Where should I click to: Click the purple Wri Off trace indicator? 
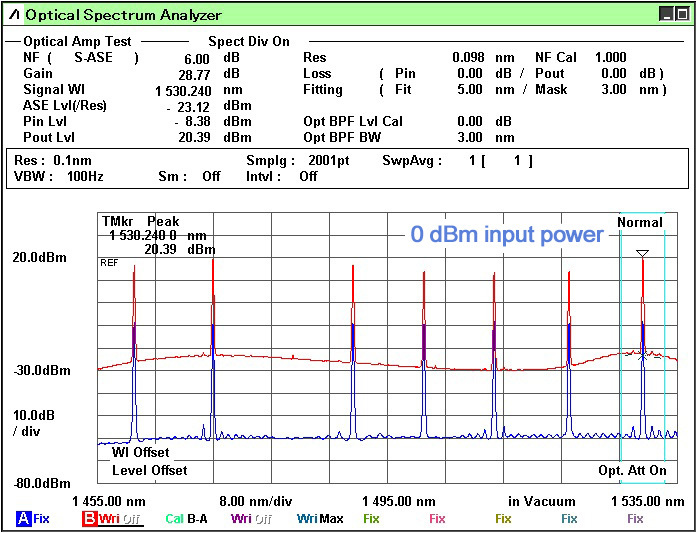251,519
